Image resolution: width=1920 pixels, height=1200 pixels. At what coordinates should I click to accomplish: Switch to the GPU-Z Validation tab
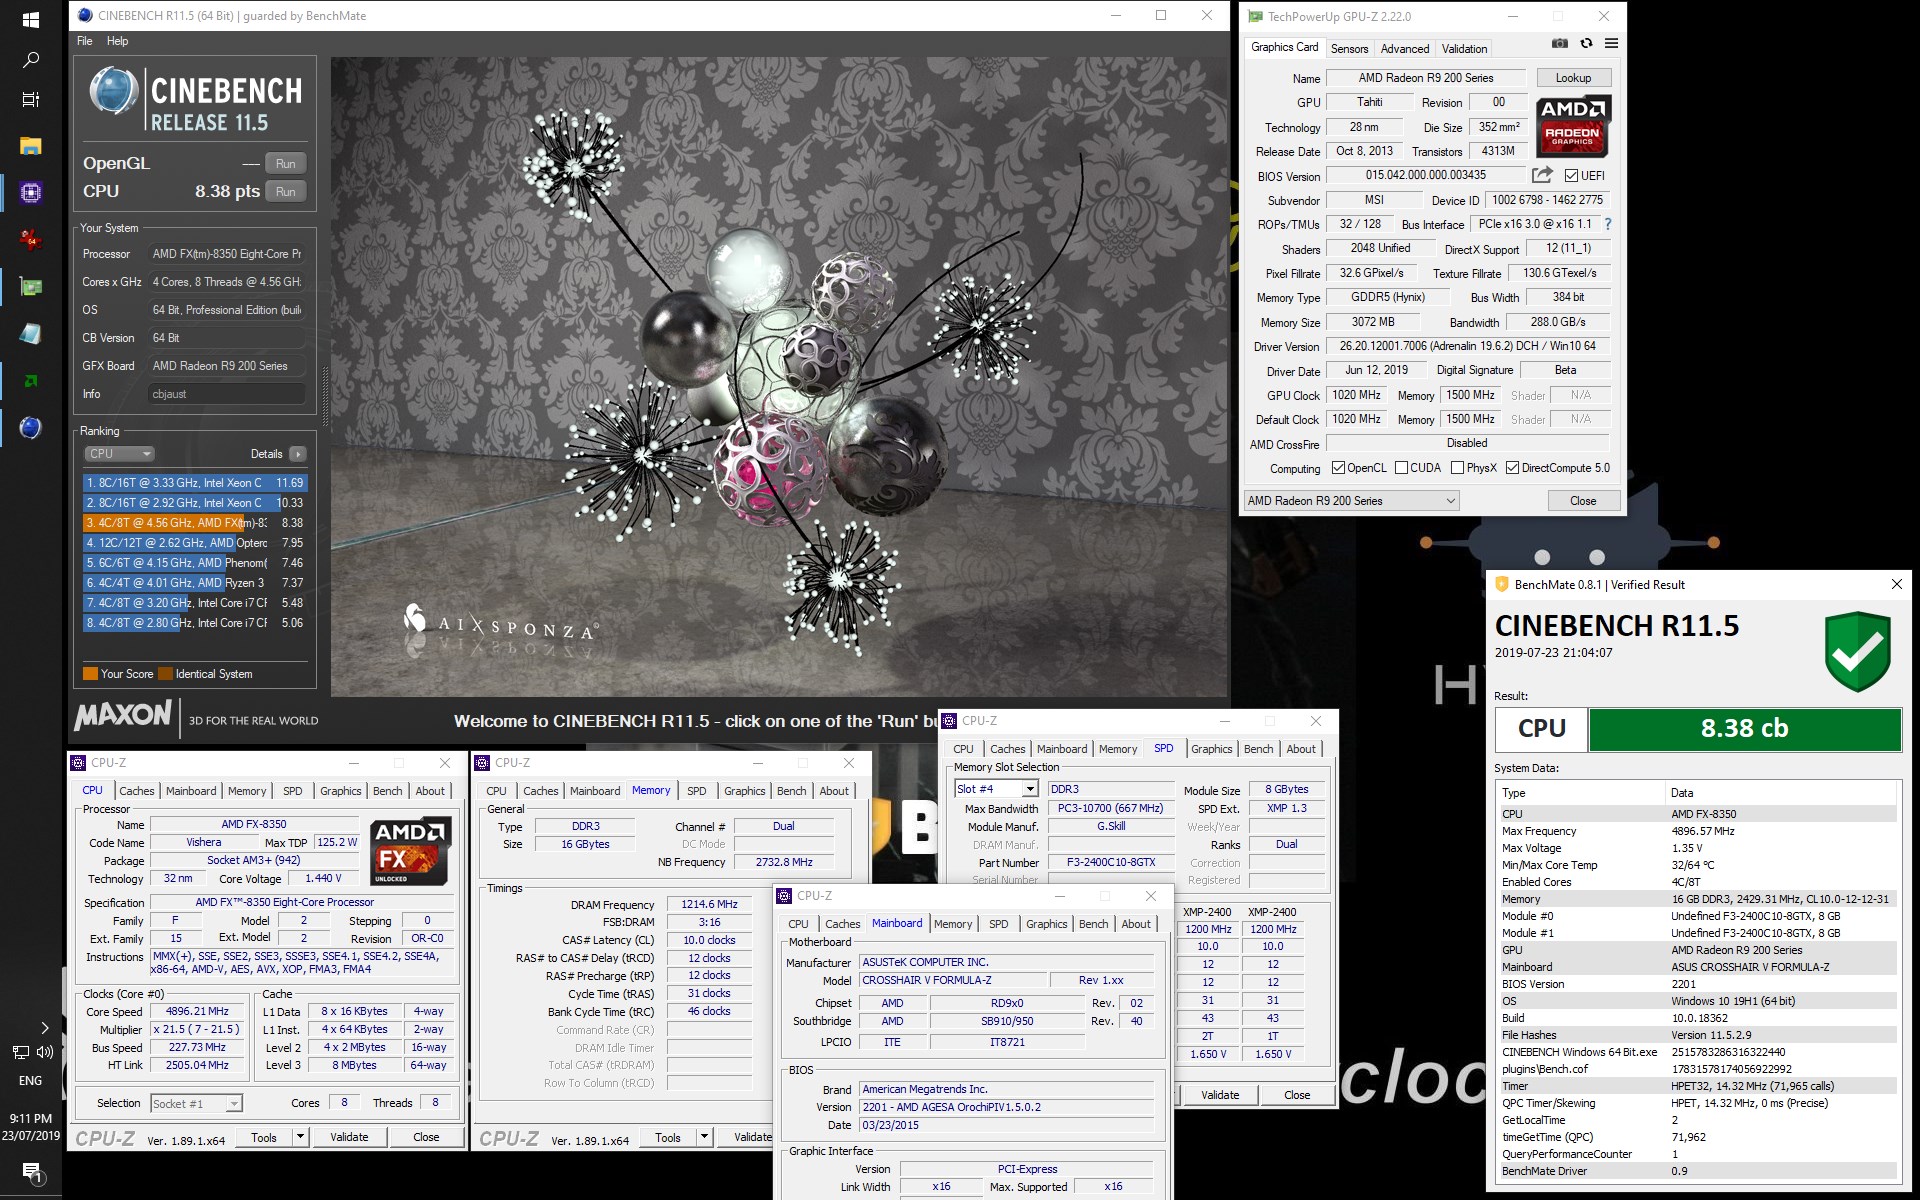(x=1464, y=48)
